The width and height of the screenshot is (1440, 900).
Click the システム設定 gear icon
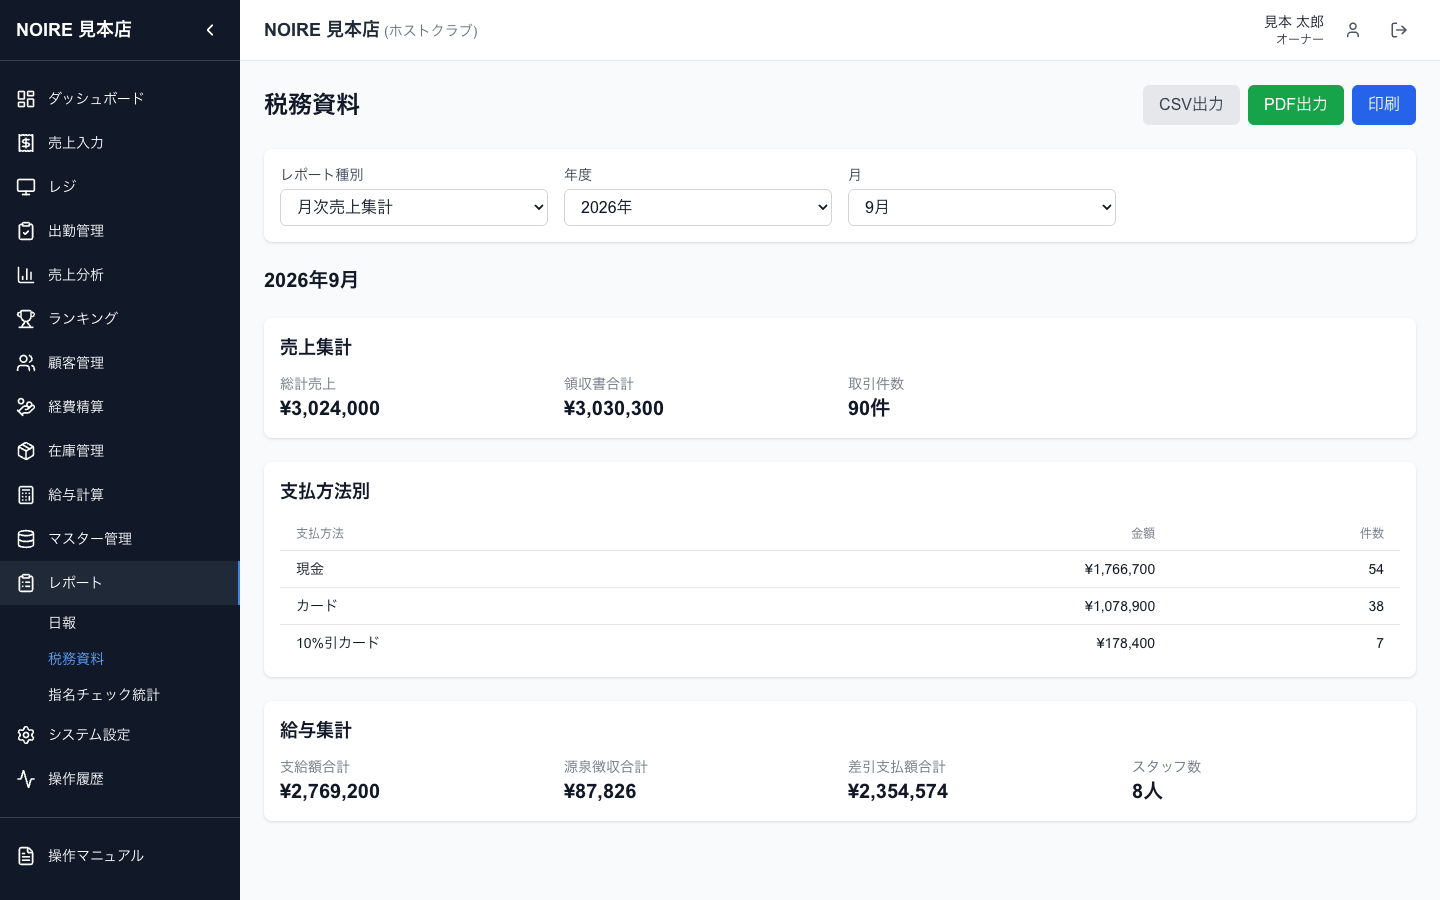coord(26,735)
